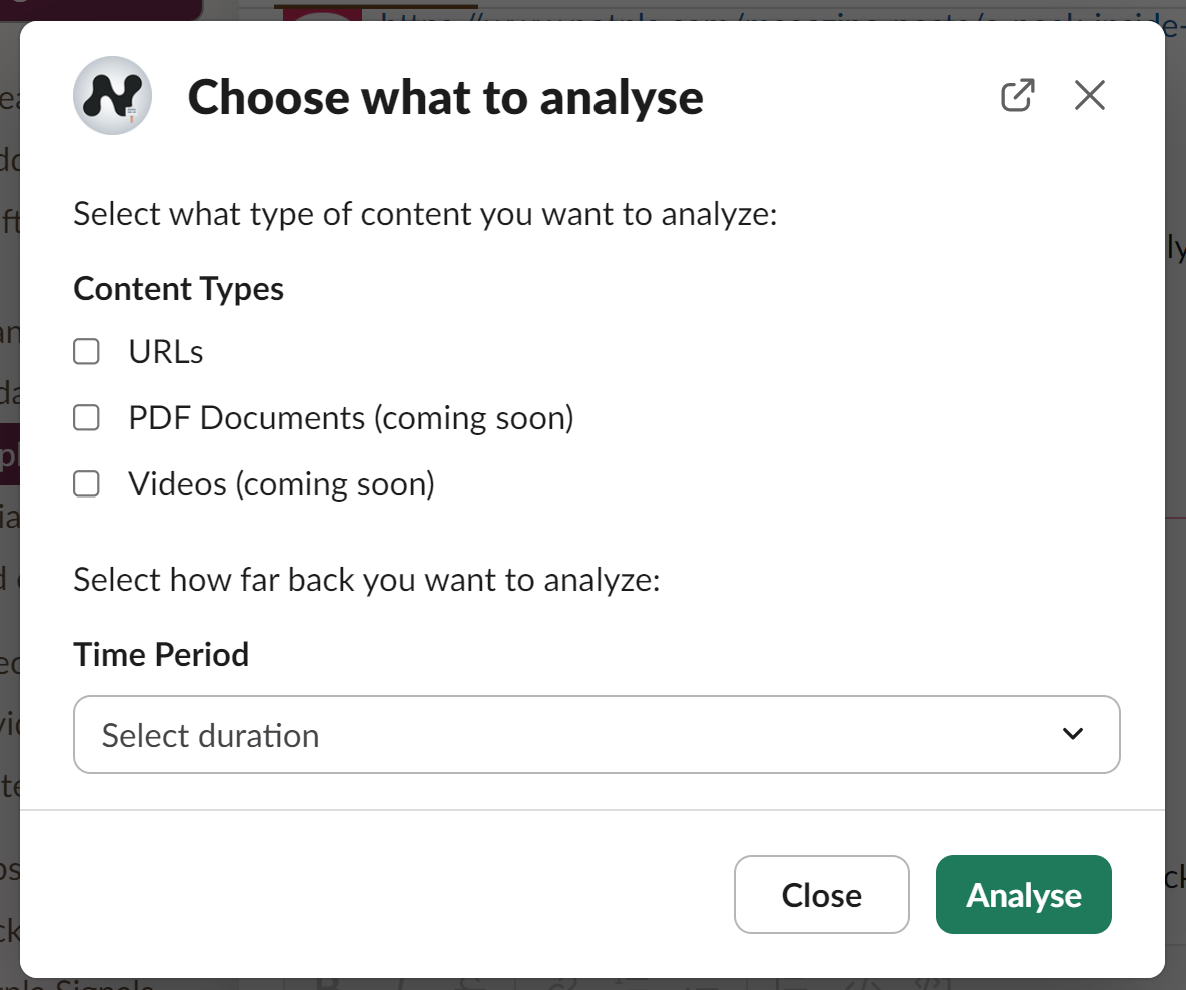1186x990 pixels.
Task: Enable the URLs checkbox
Action: pos(86,352)
